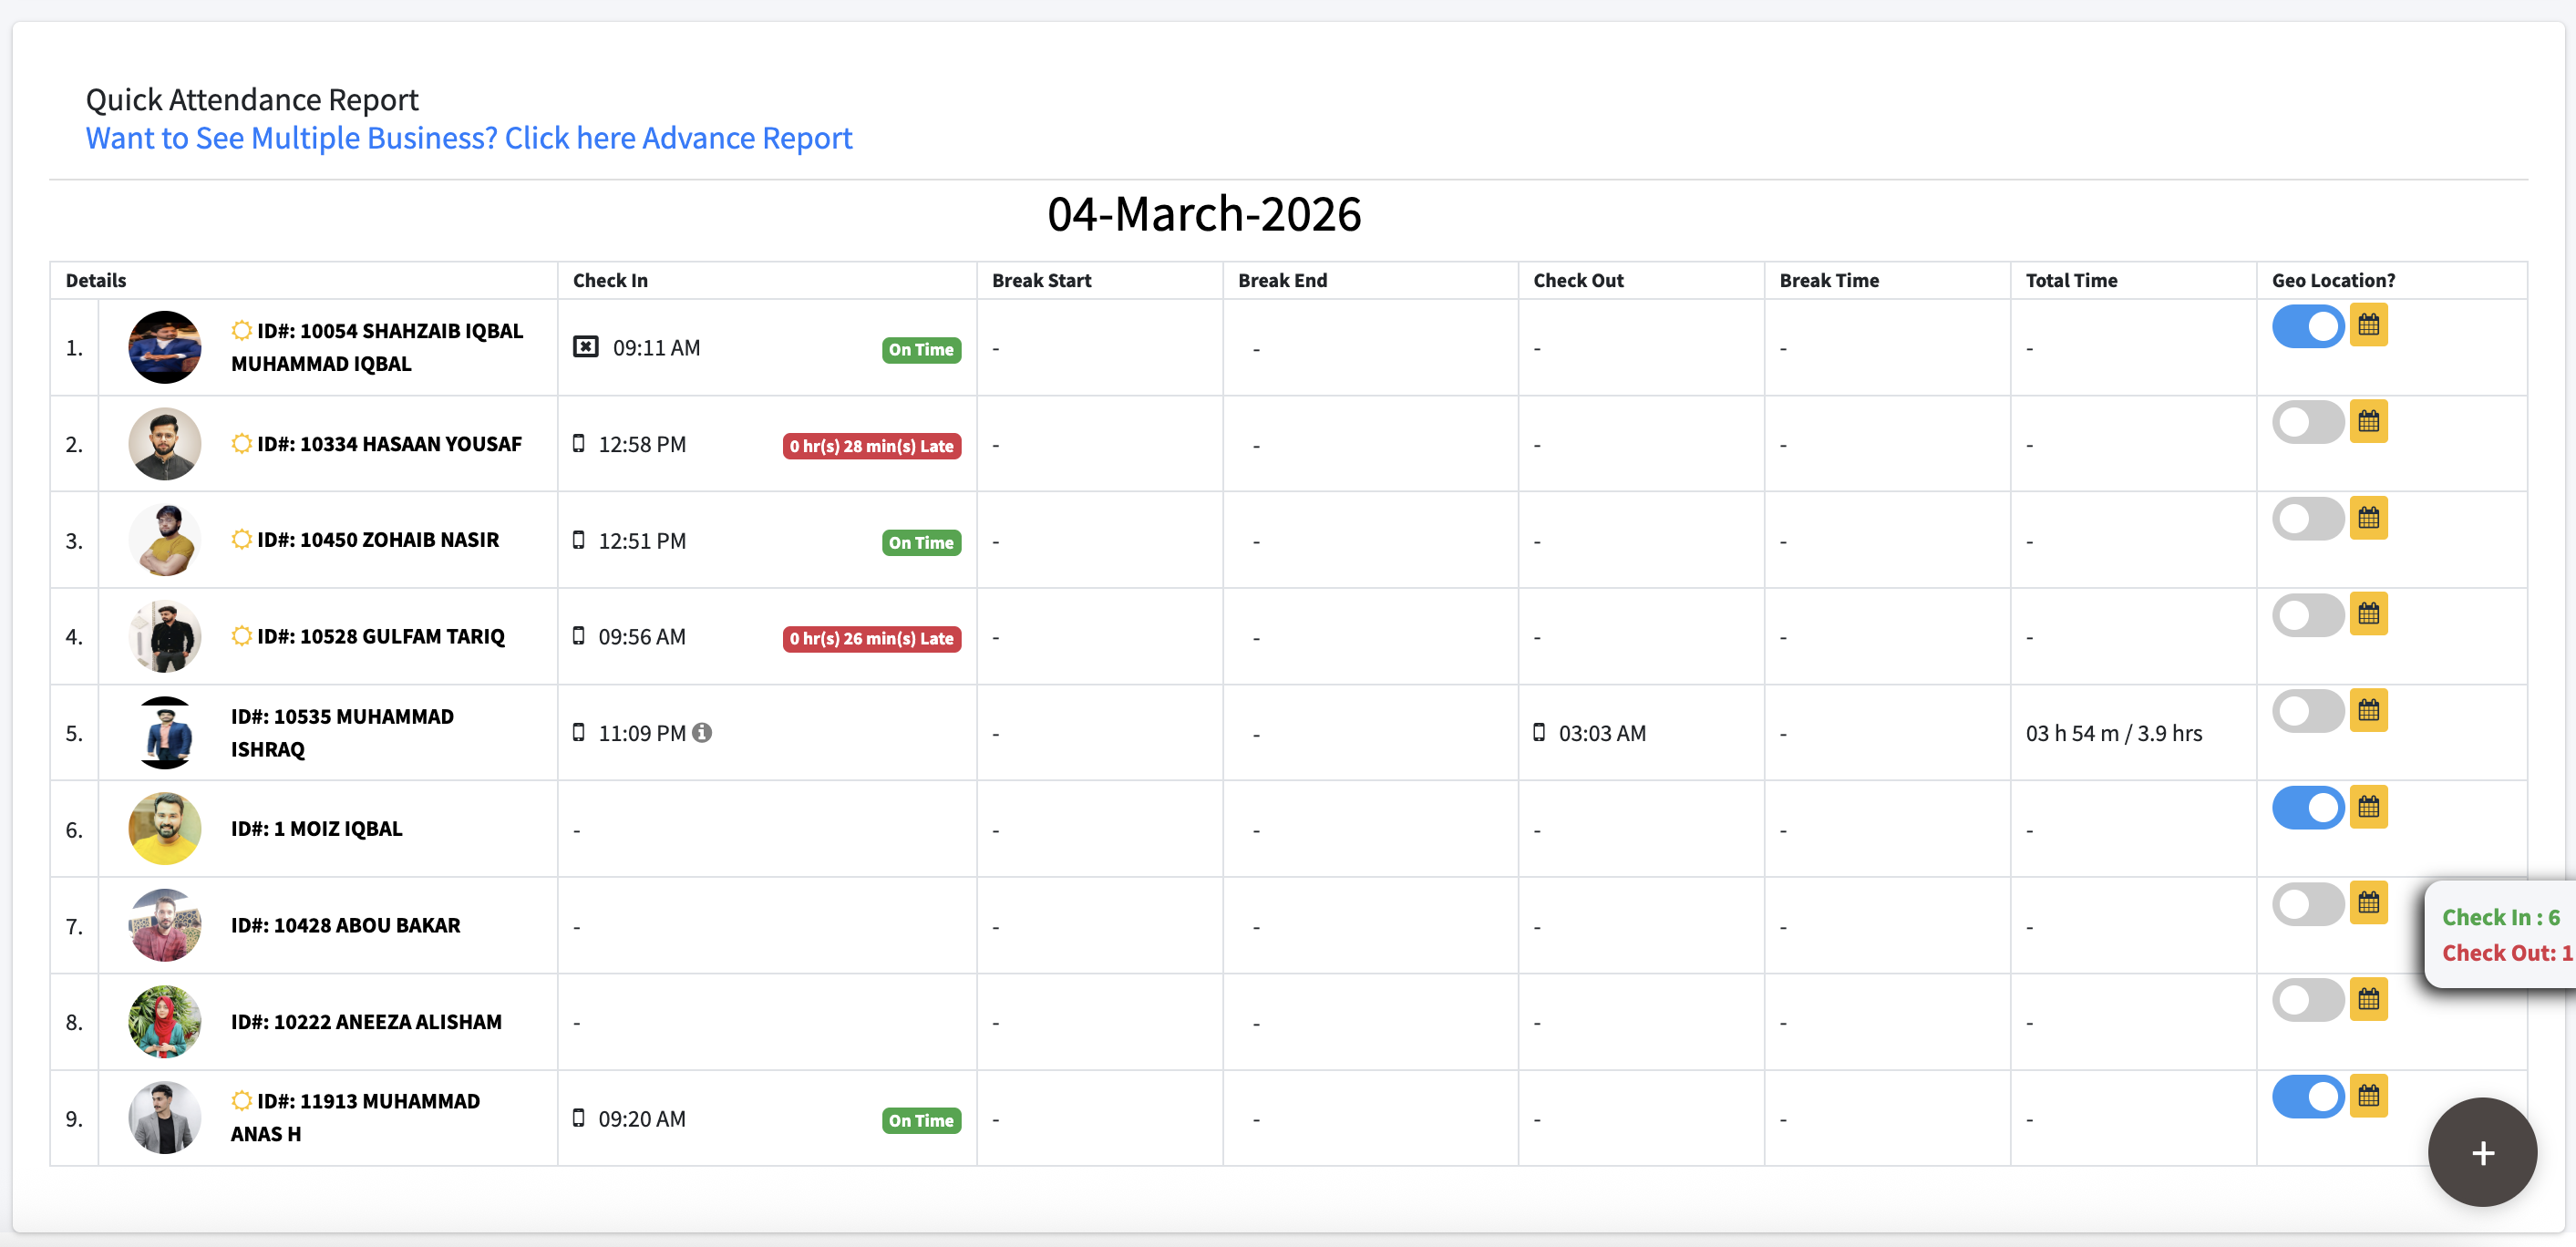Click calendar icon for Hasaan Yousaf row
The image size is (2576, 1247).
click(2367, 422)
